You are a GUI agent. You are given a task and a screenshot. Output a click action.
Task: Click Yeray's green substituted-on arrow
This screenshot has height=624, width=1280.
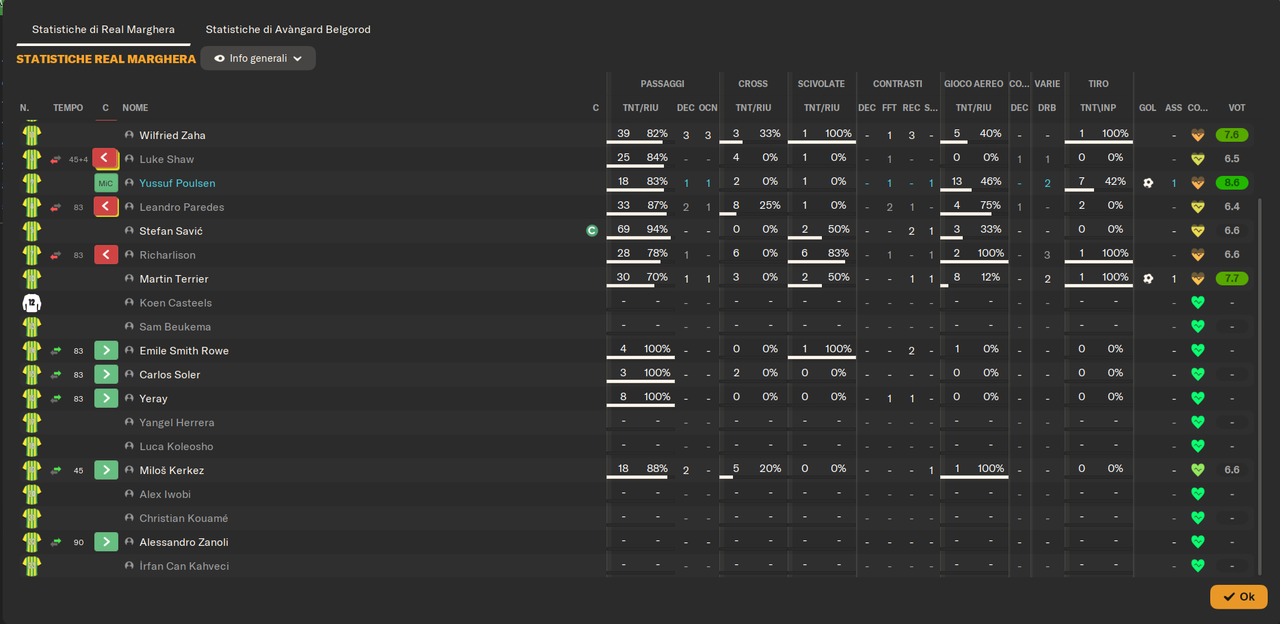point(106,399)
